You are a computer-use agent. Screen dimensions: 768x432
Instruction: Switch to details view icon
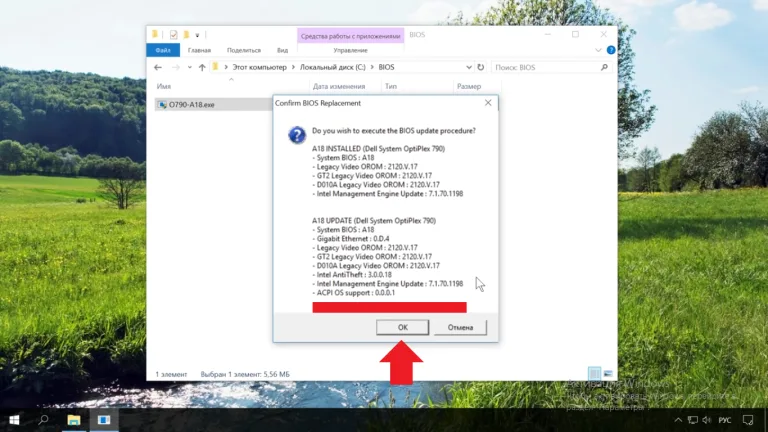[x=594, y=374]
